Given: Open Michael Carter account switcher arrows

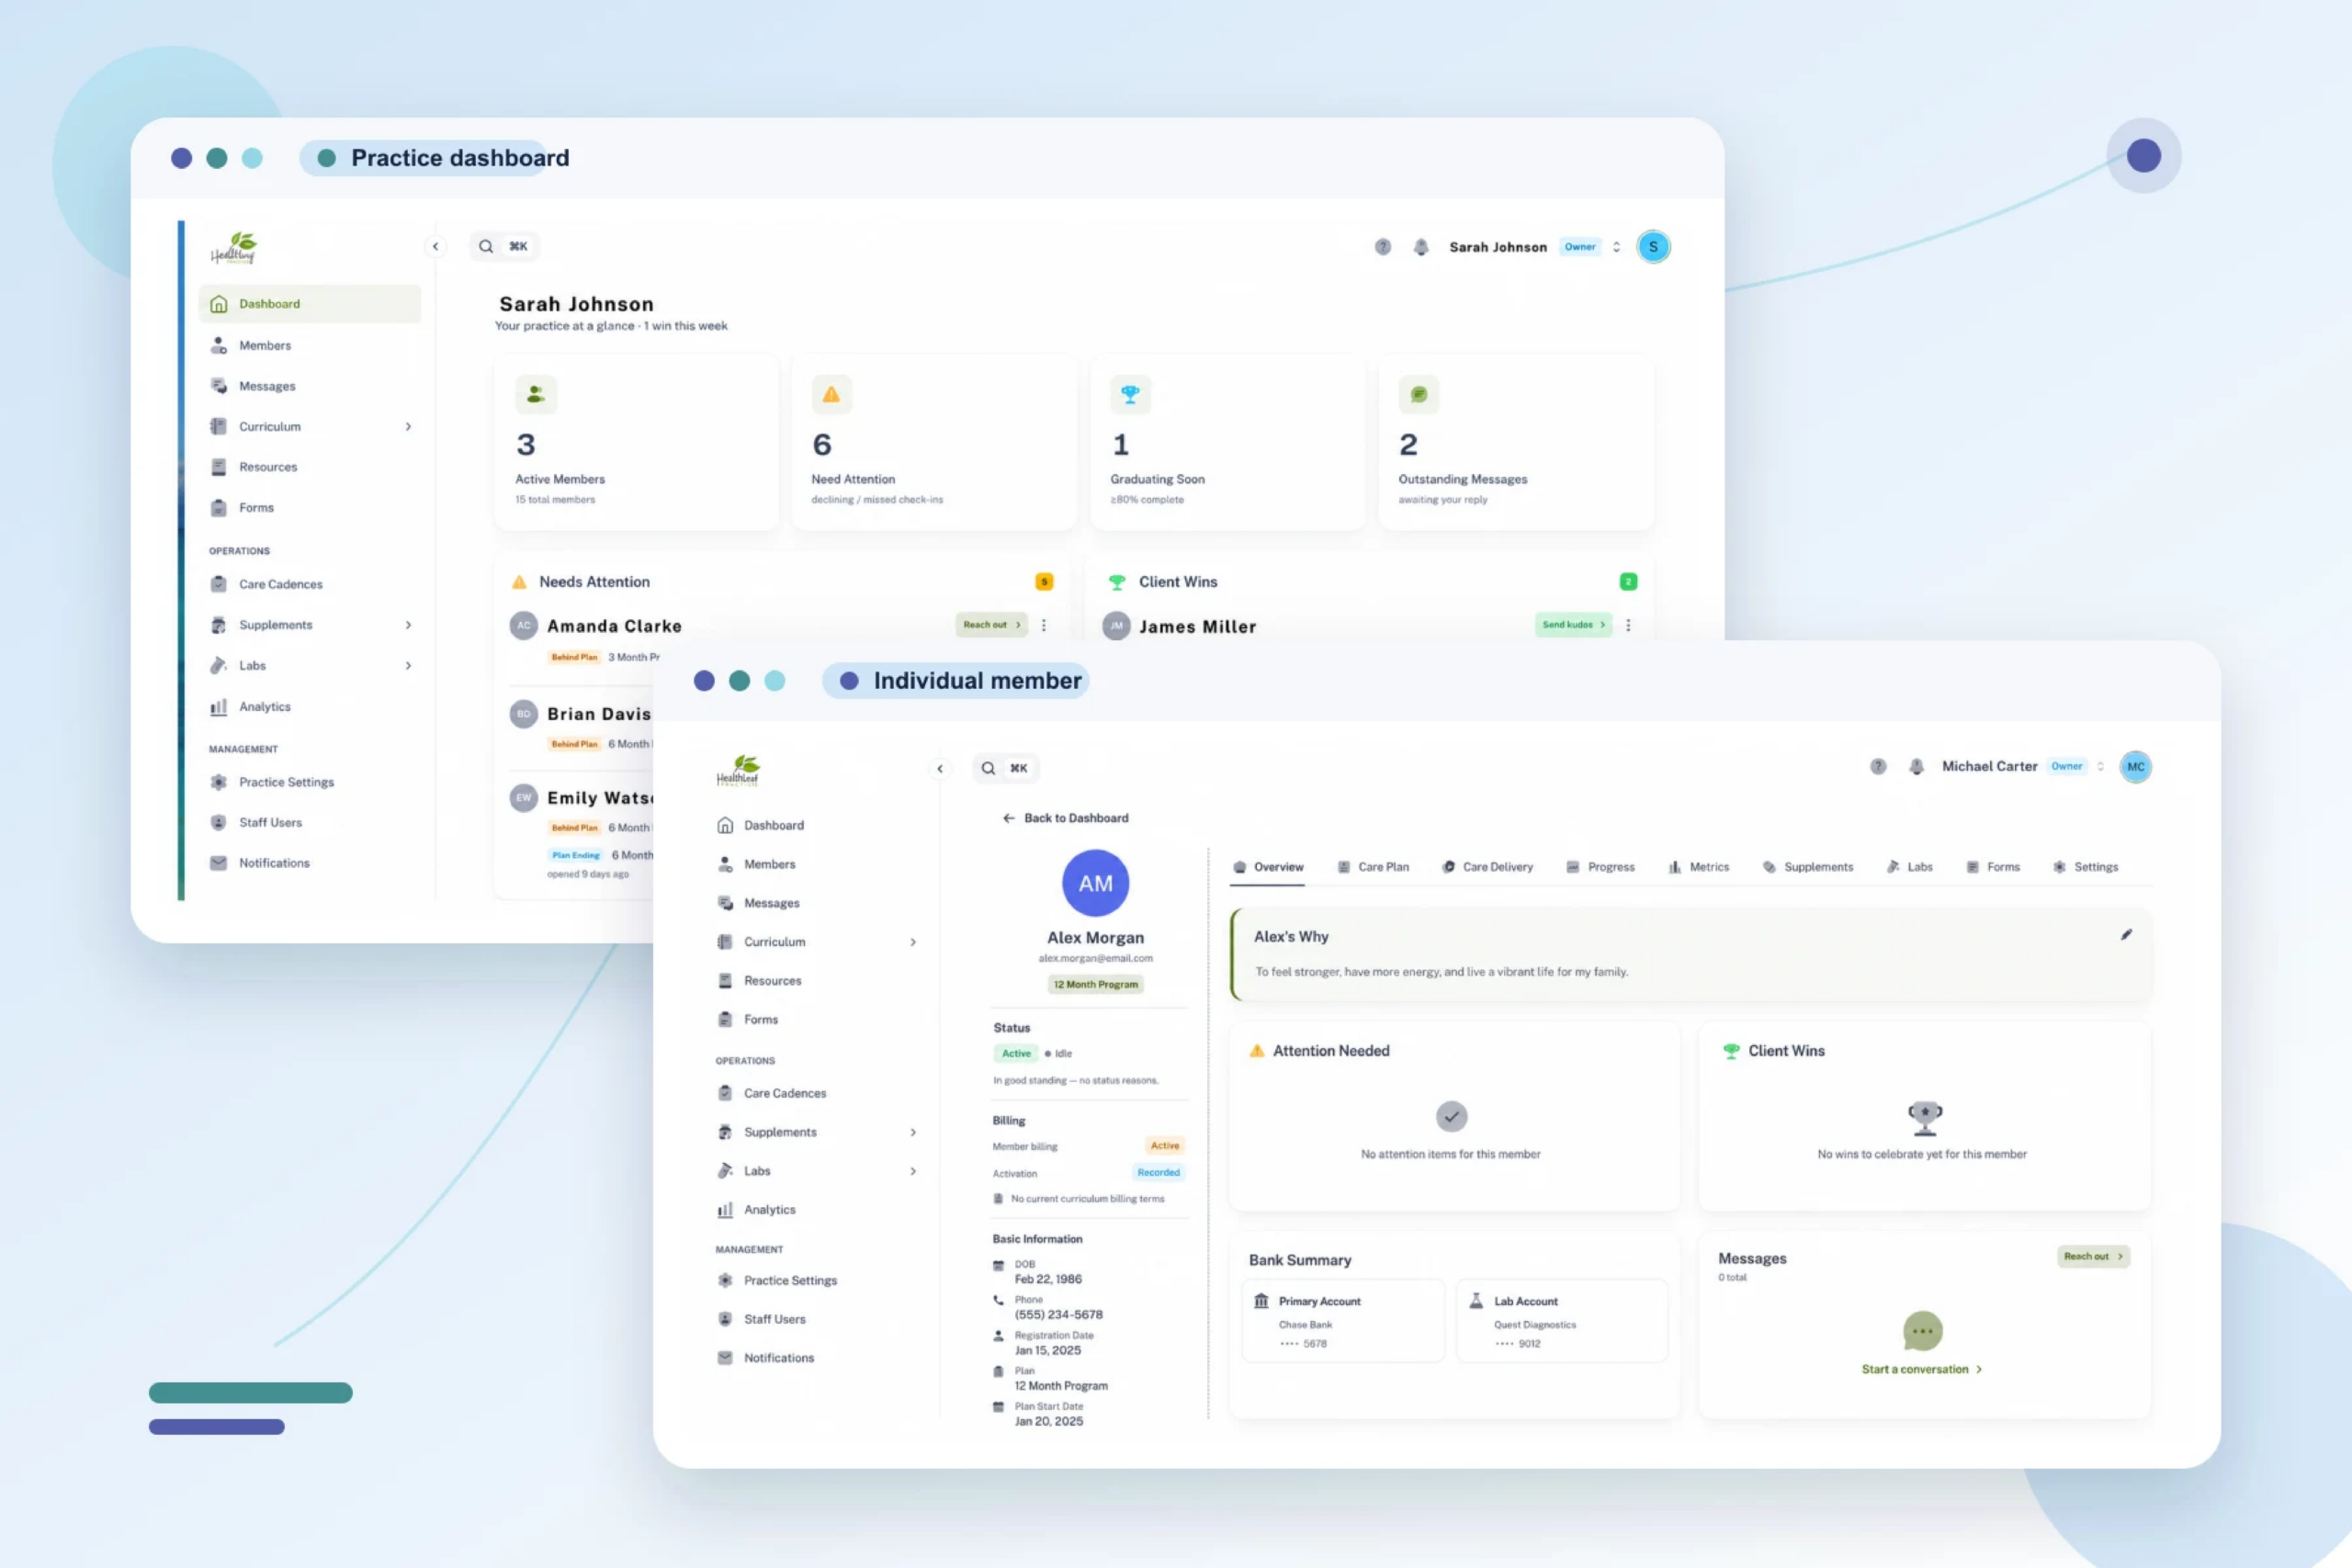Looking at the screenshot, I should pos(2100,767).
